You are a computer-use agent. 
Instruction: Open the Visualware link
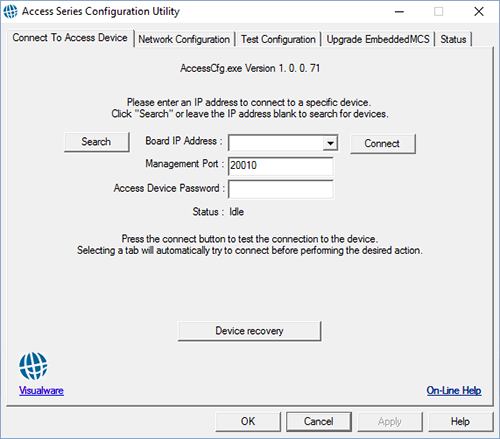41,390
